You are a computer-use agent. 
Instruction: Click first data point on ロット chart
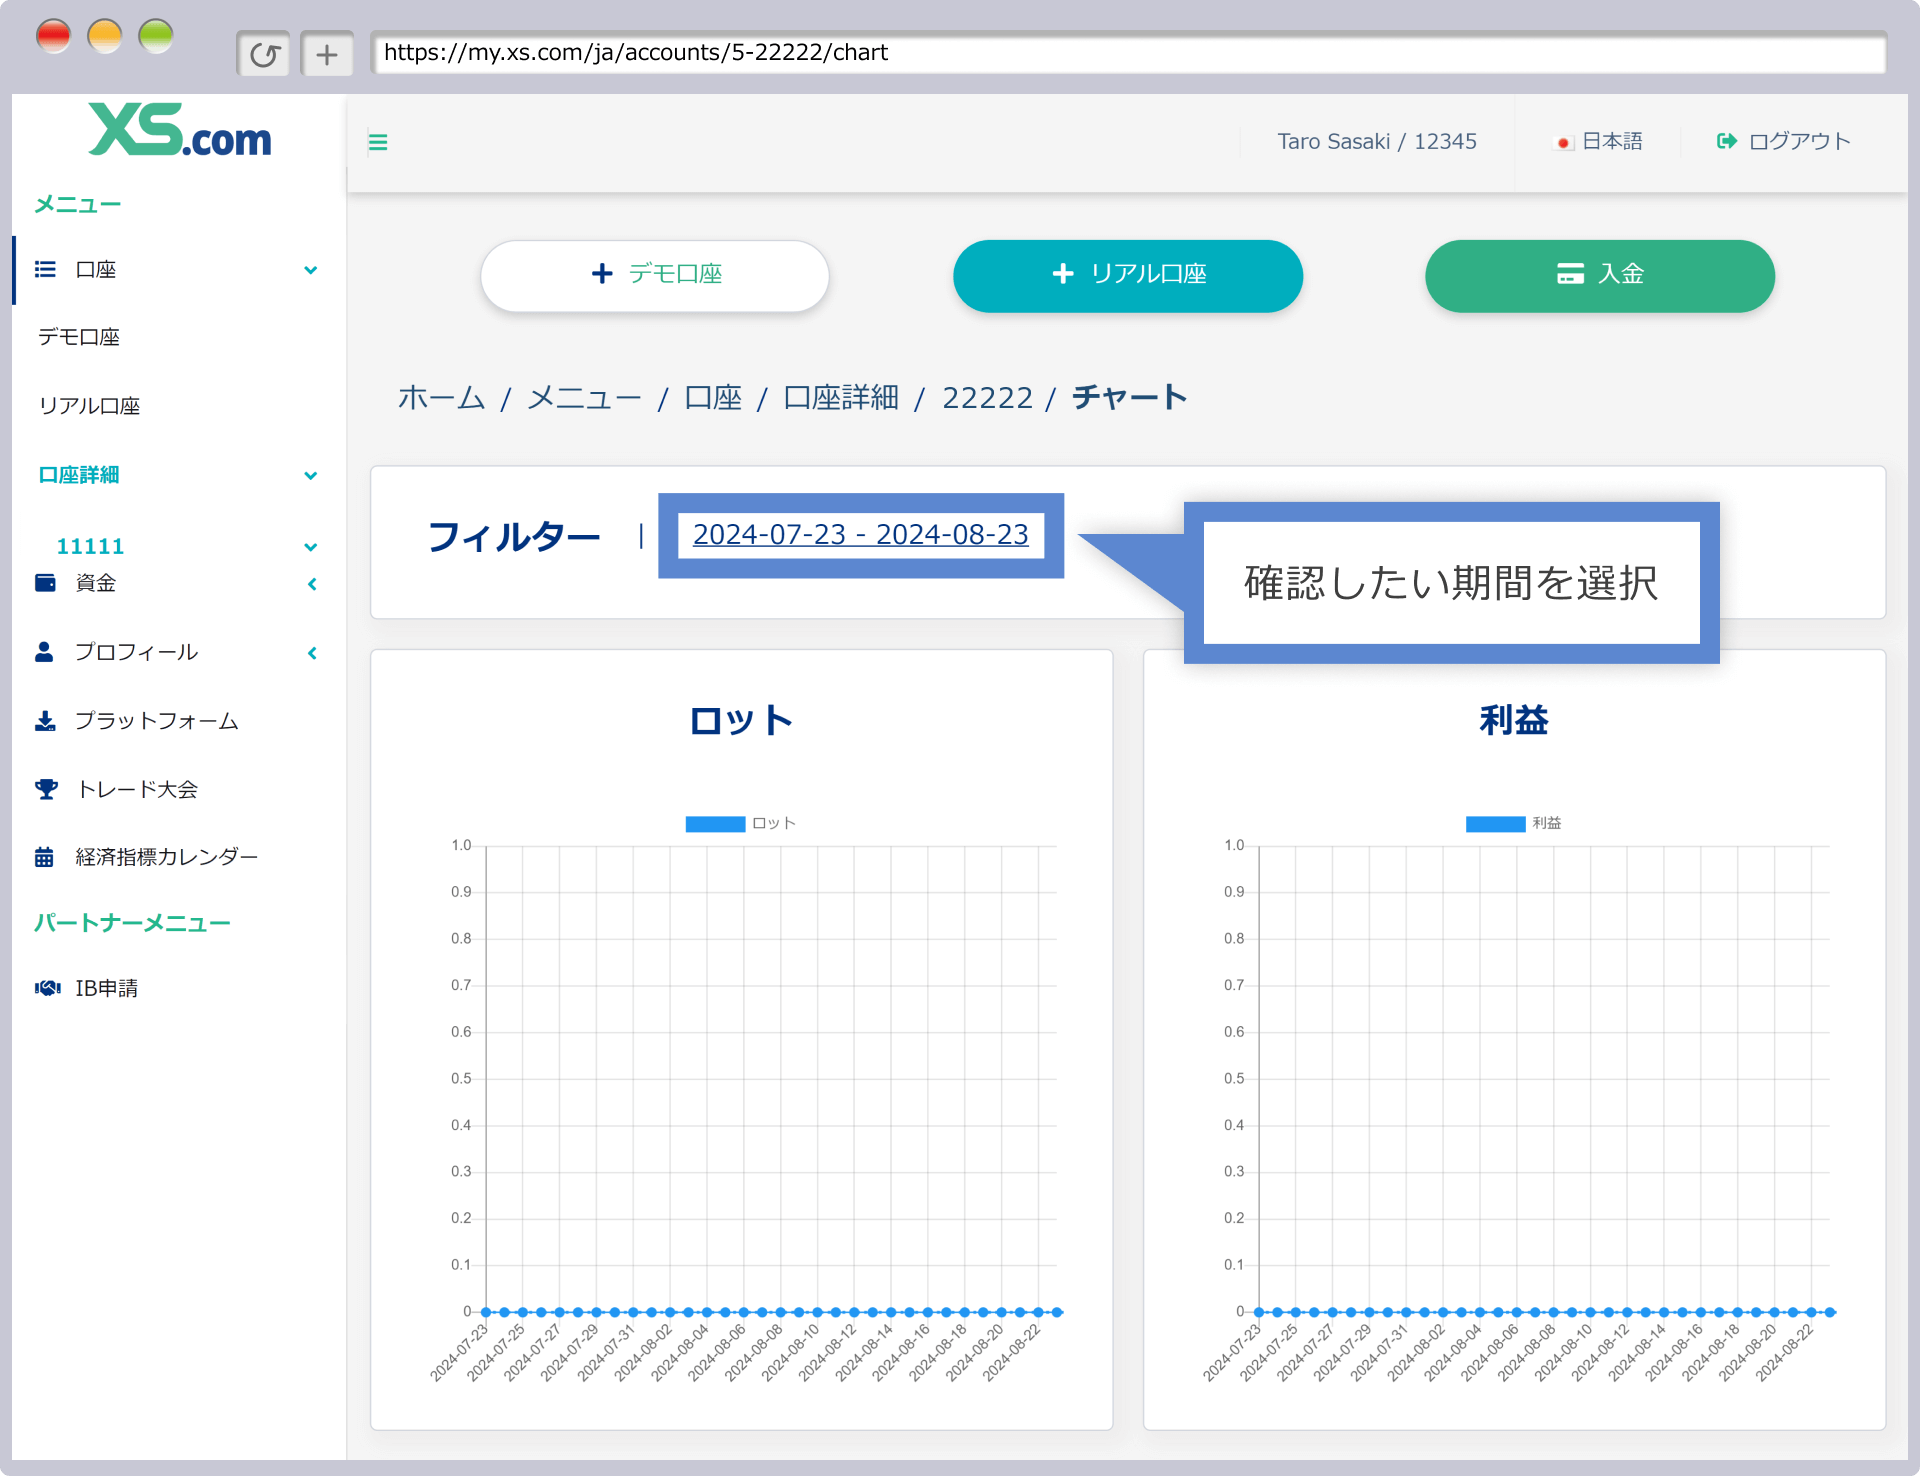click(486, 1312)
